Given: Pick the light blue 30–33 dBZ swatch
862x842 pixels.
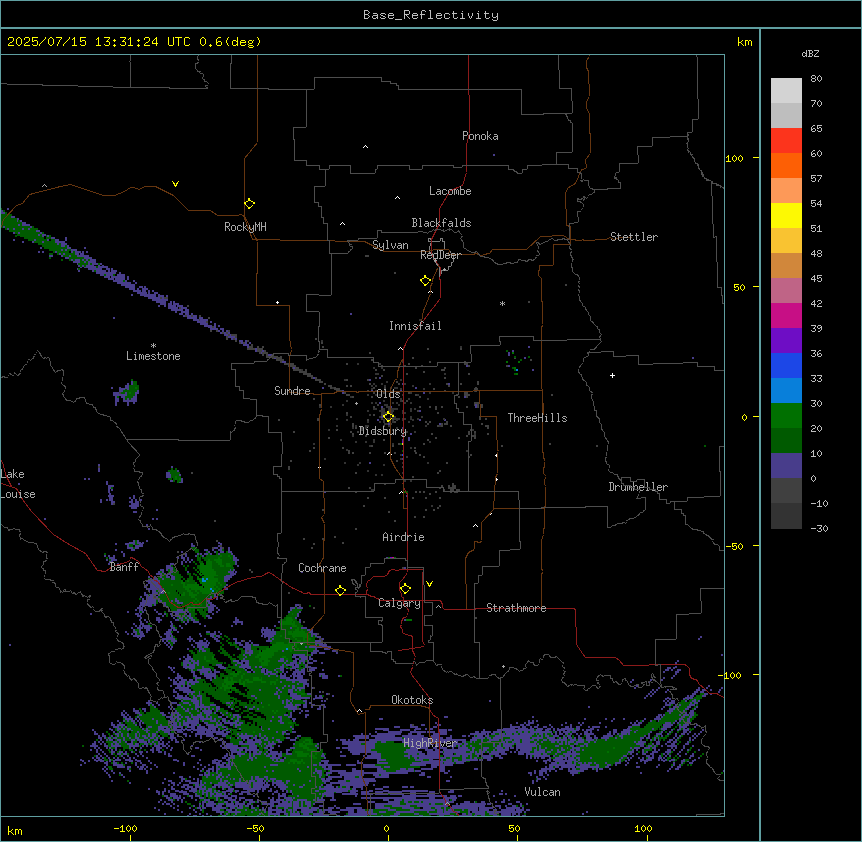Looking at the screenshot, I should pyautogui.click(x=786, y=391).
